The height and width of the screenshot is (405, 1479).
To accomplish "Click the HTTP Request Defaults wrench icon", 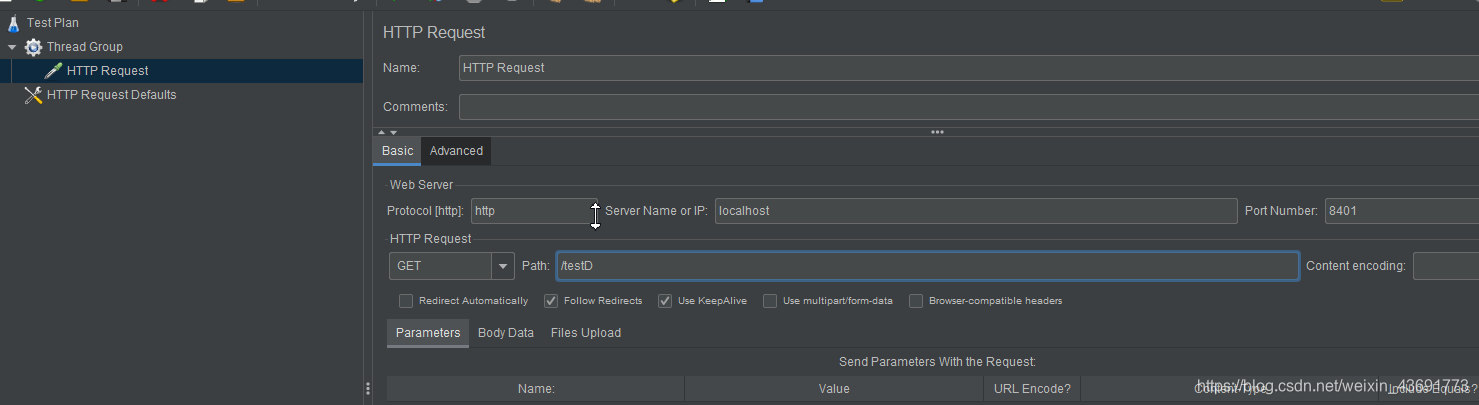I will [x=33, y=95].
